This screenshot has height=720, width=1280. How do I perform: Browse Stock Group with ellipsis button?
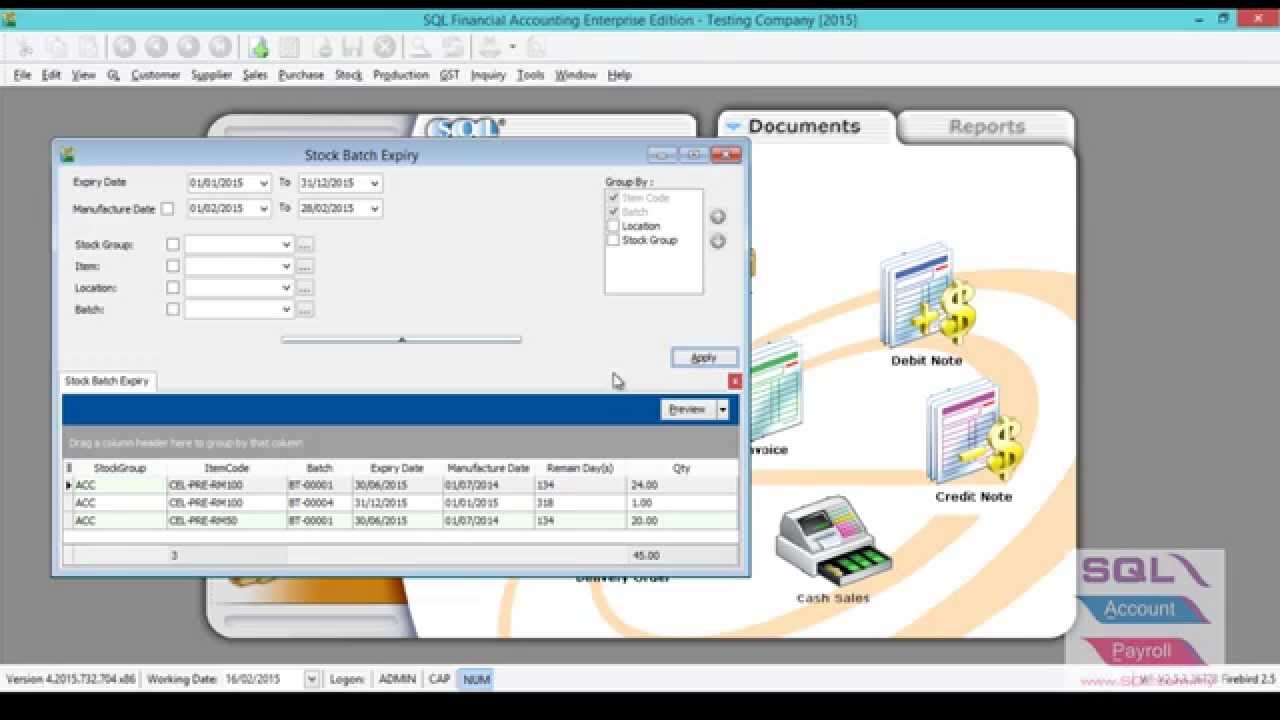tap(305, 244)
